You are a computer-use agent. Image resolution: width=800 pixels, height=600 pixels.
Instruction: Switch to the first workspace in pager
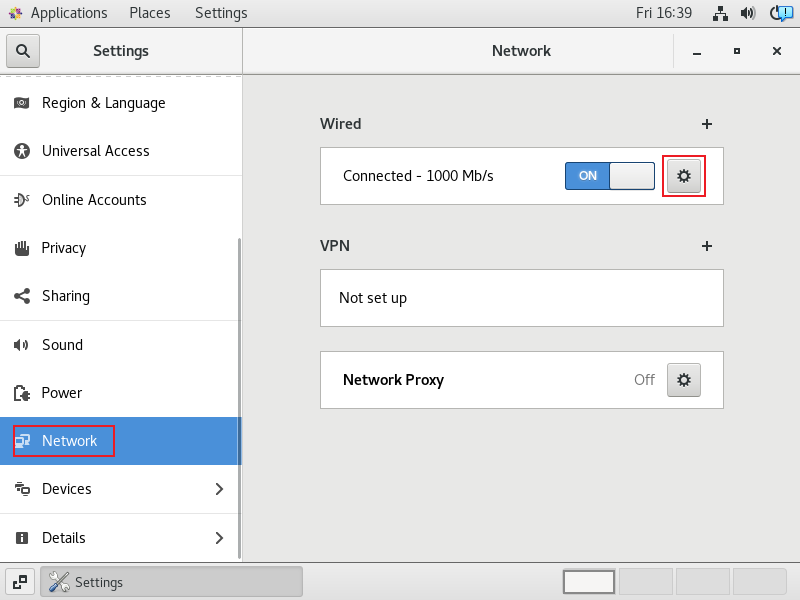[589, 582]
